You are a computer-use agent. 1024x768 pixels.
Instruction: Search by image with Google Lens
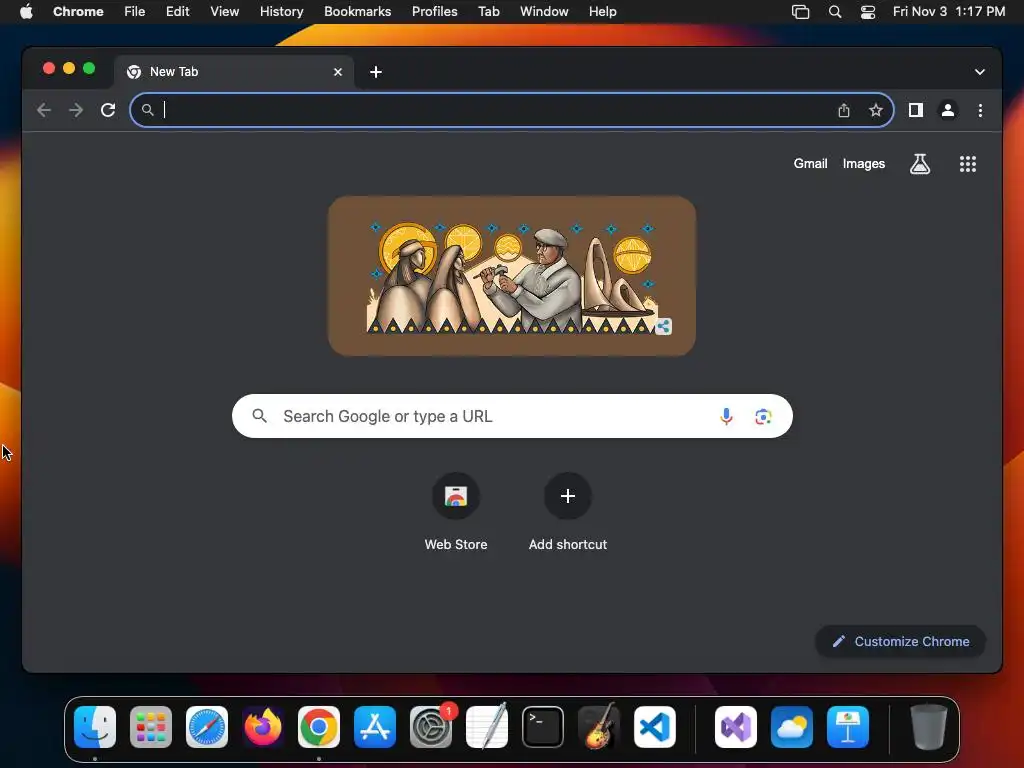tap(763, 416)
